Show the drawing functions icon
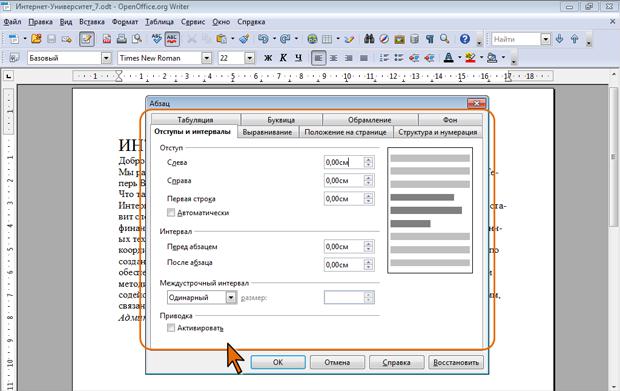The height and width of the screenshot is (391, 620). (349, 39)
